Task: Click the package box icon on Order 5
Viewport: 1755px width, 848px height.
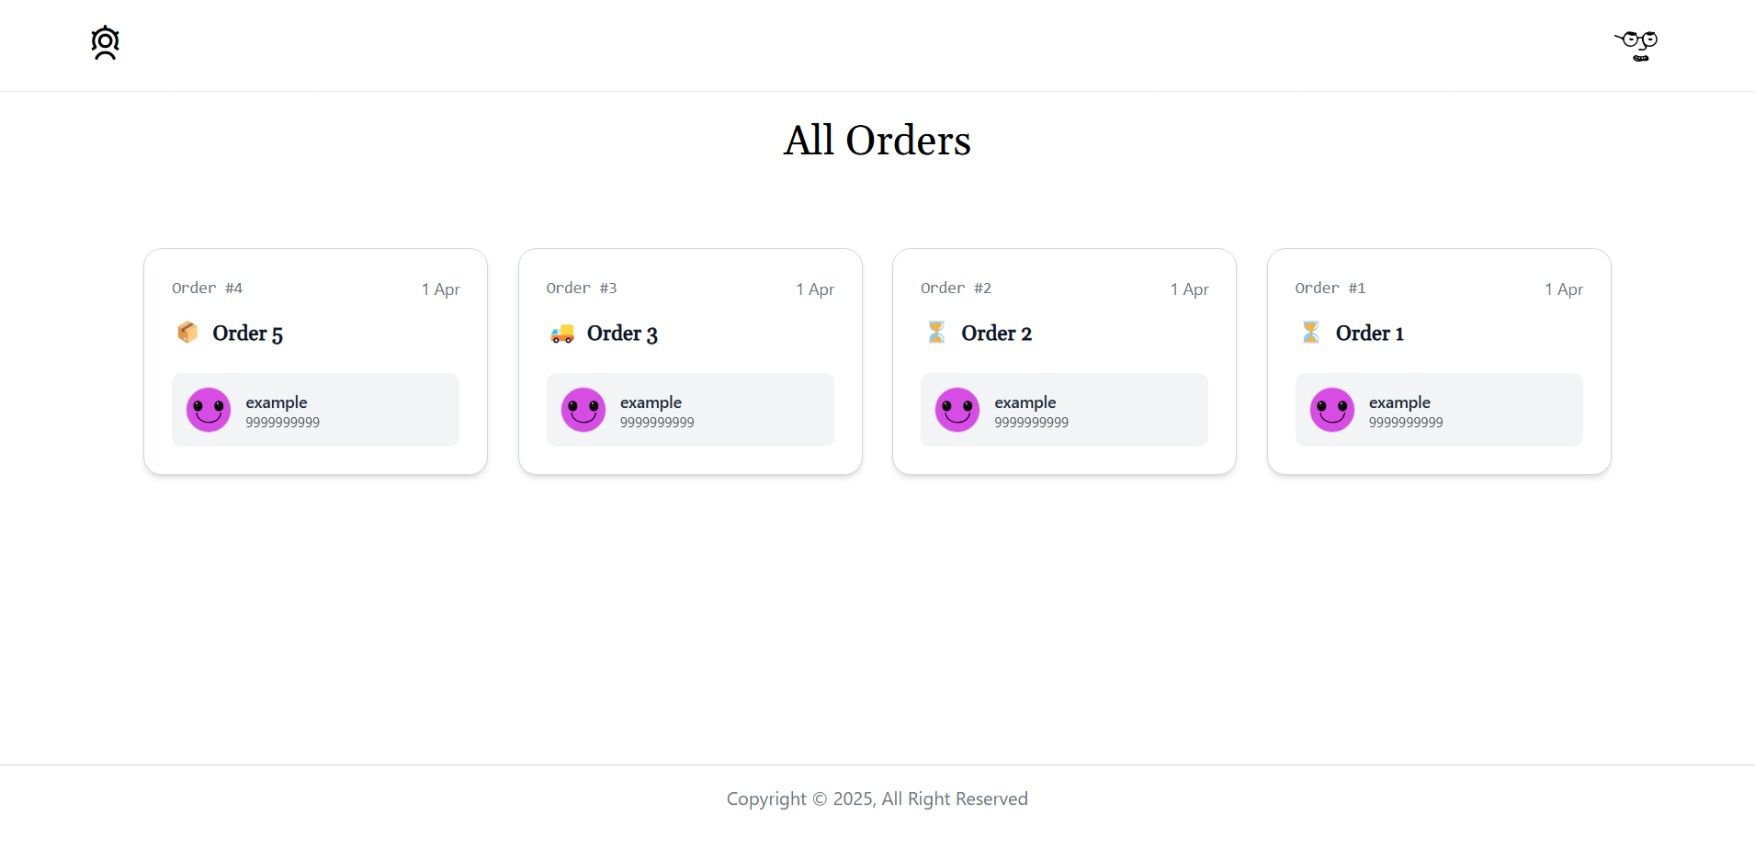Action: [187, 332]
